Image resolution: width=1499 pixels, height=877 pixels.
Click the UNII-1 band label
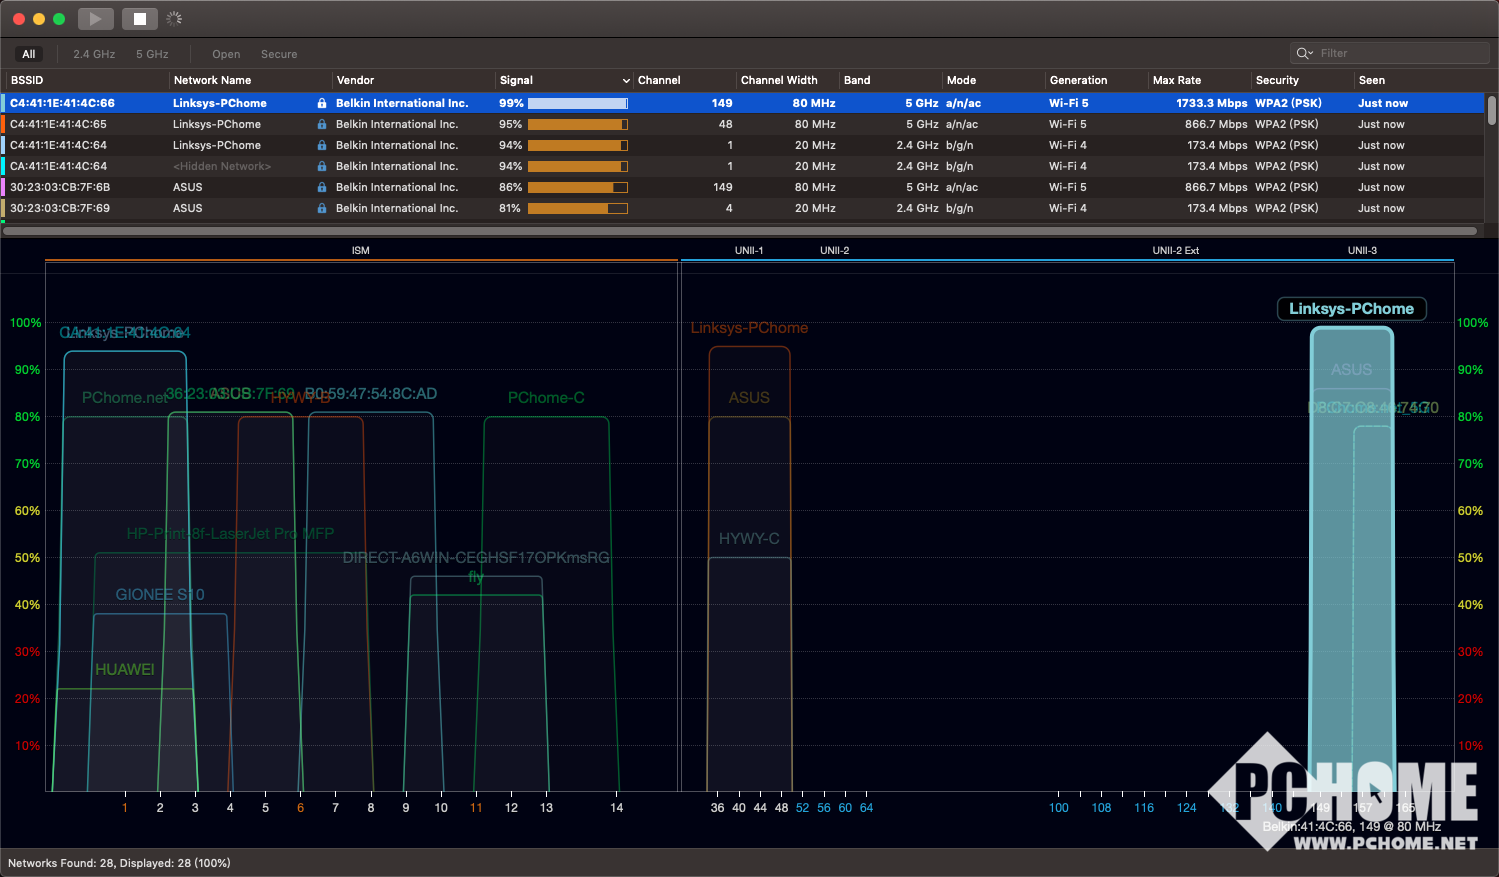coord(749,250)
